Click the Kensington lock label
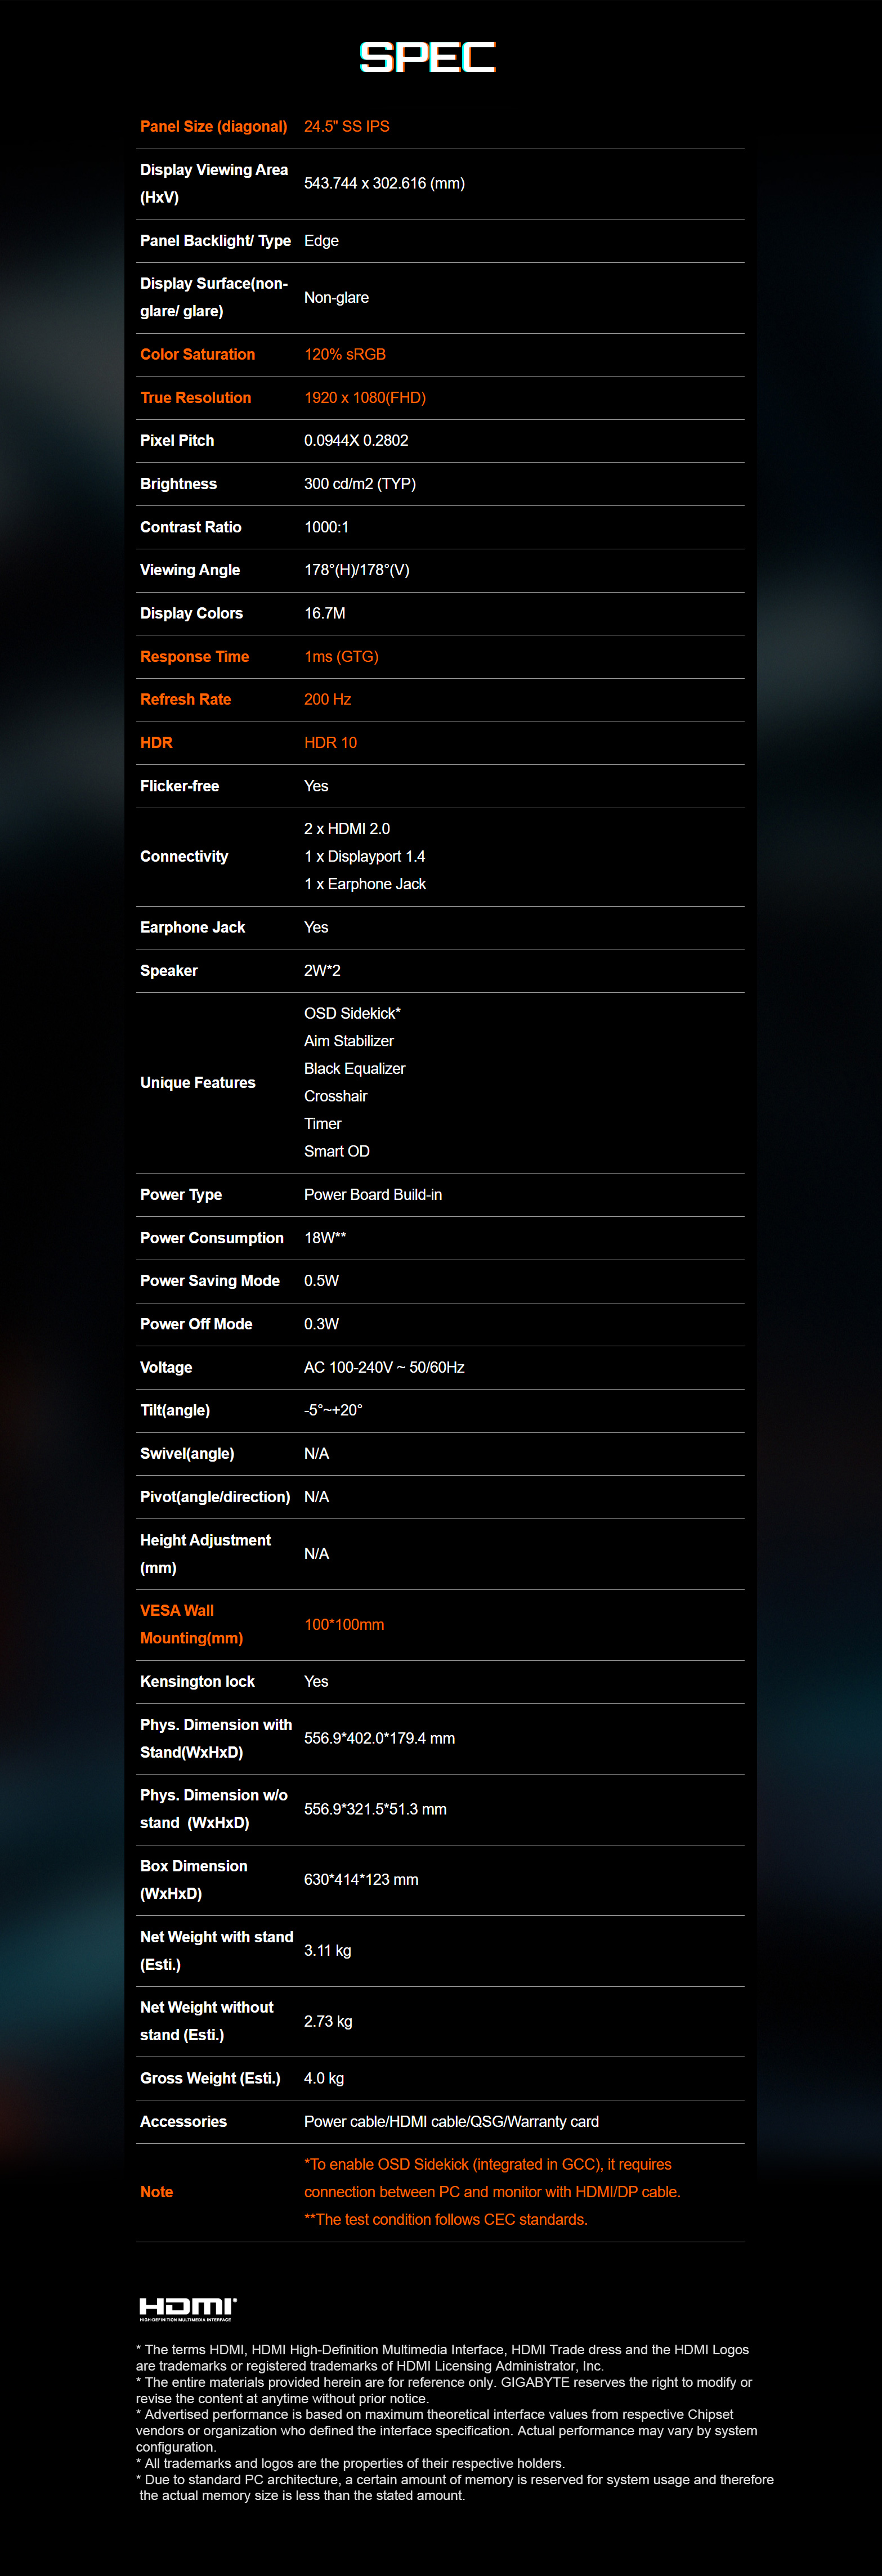Image resolution: width=882 pixels, height=2576 pixels. tap(197, 1682)
